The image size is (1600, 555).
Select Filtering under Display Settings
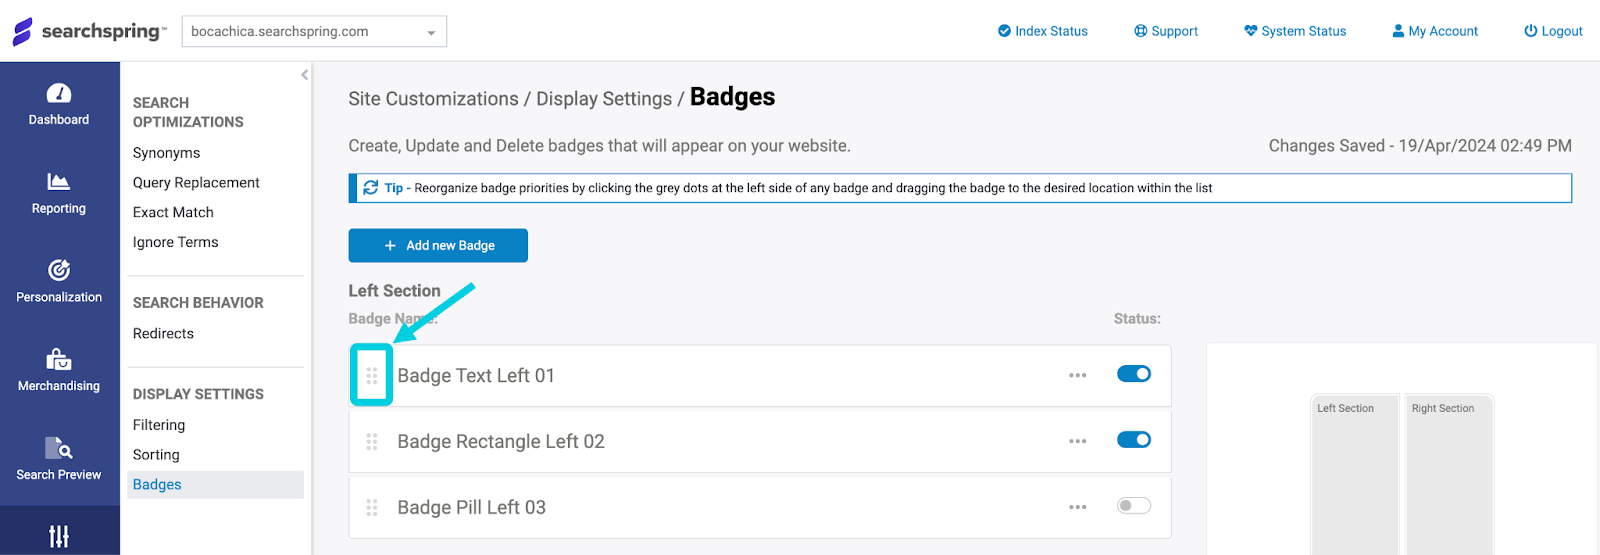point(159,425)
